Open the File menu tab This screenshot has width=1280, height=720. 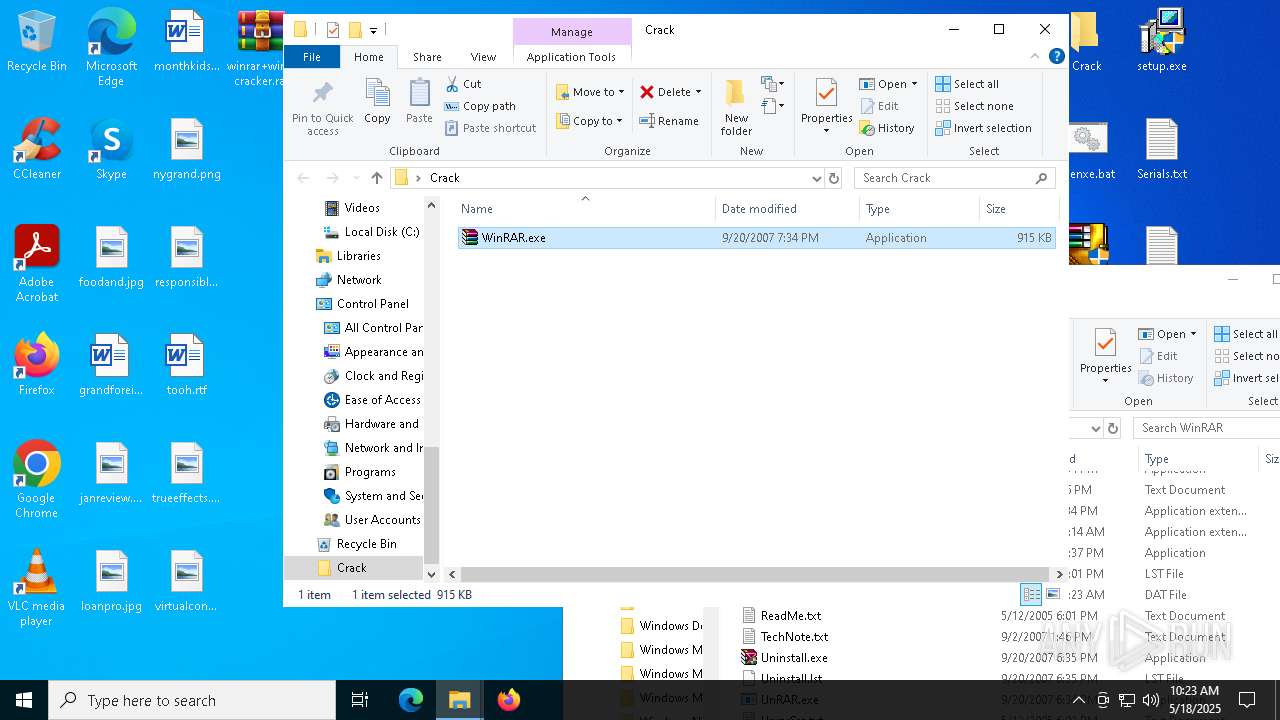point(312,57)
